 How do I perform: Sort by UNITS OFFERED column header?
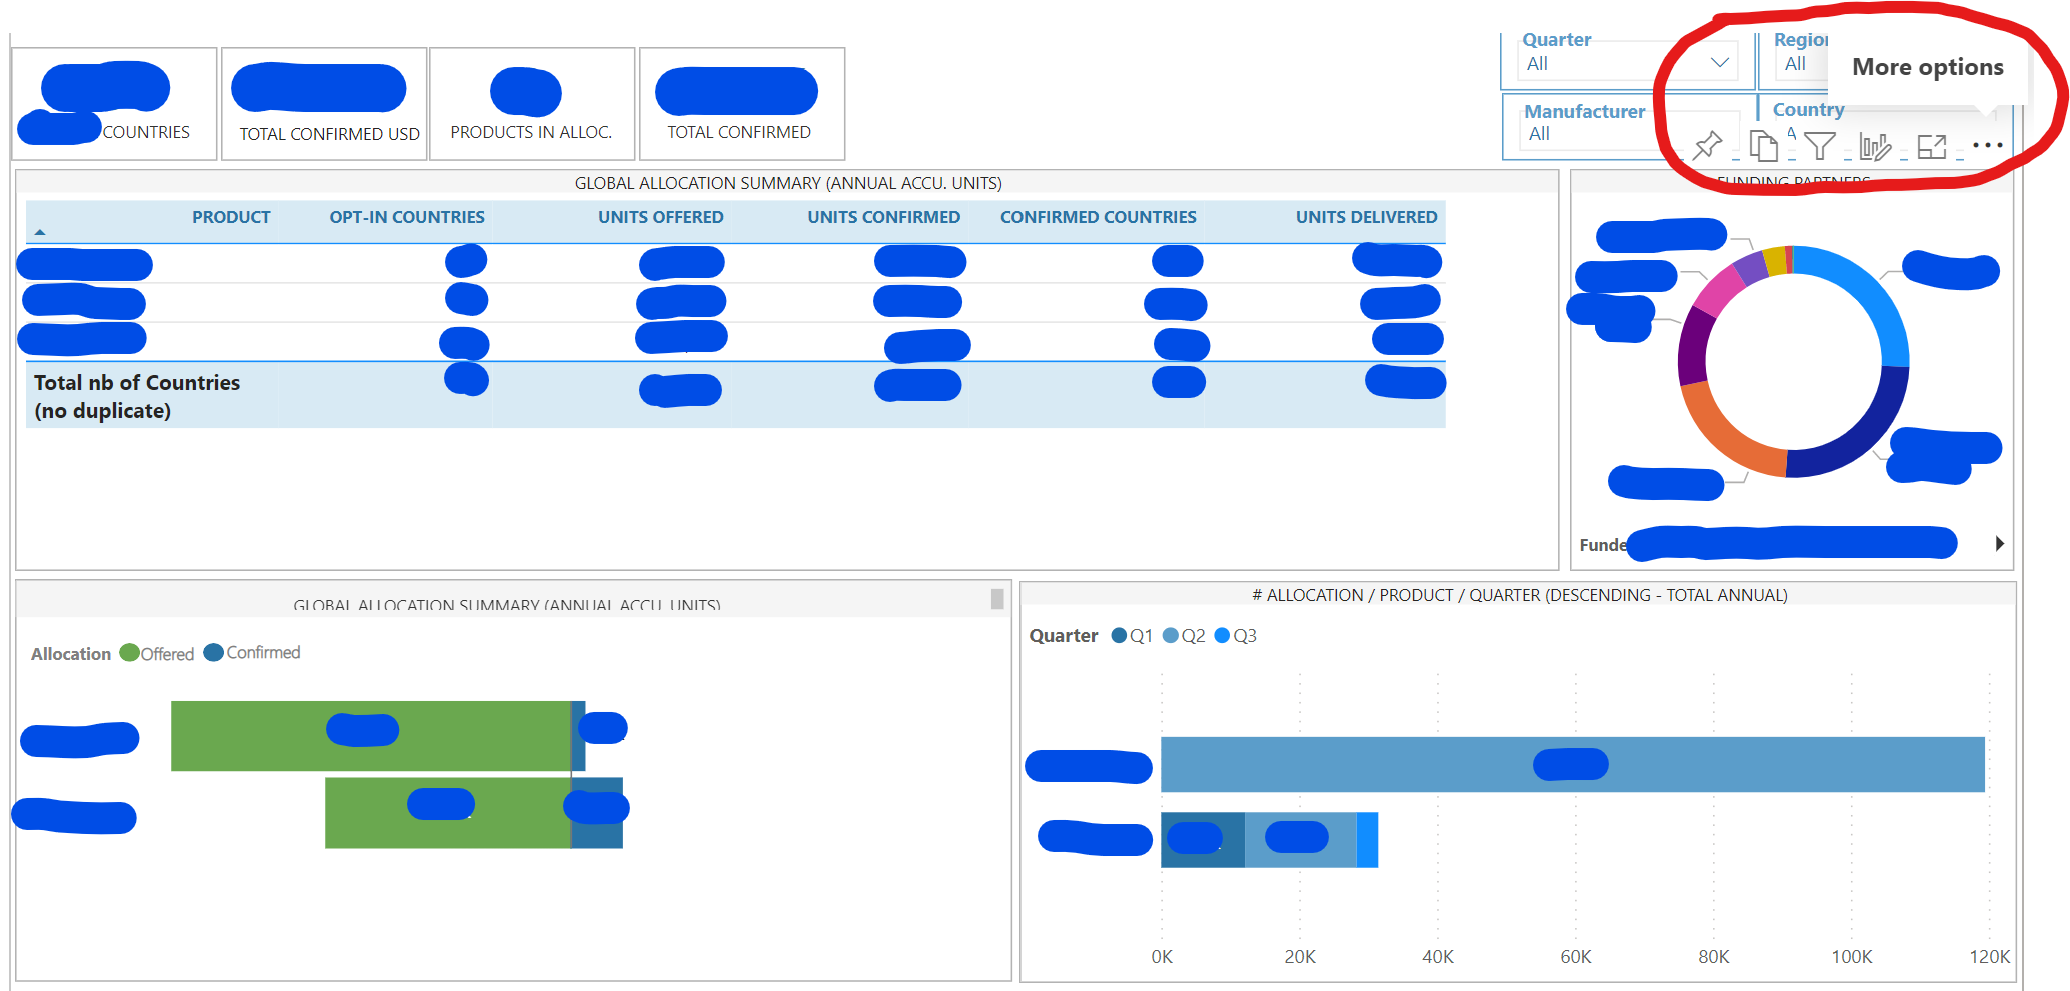pos(660,217)
